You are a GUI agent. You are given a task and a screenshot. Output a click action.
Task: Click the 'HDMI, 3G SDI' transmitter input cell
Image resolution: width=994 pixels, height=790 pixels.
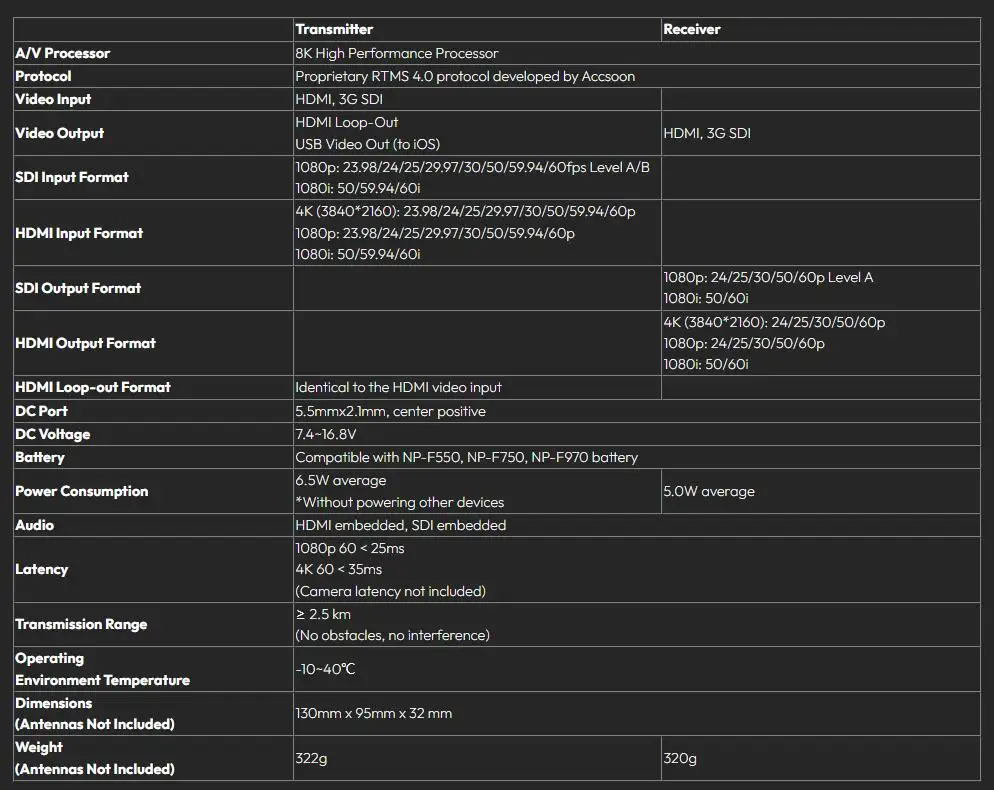339,99
